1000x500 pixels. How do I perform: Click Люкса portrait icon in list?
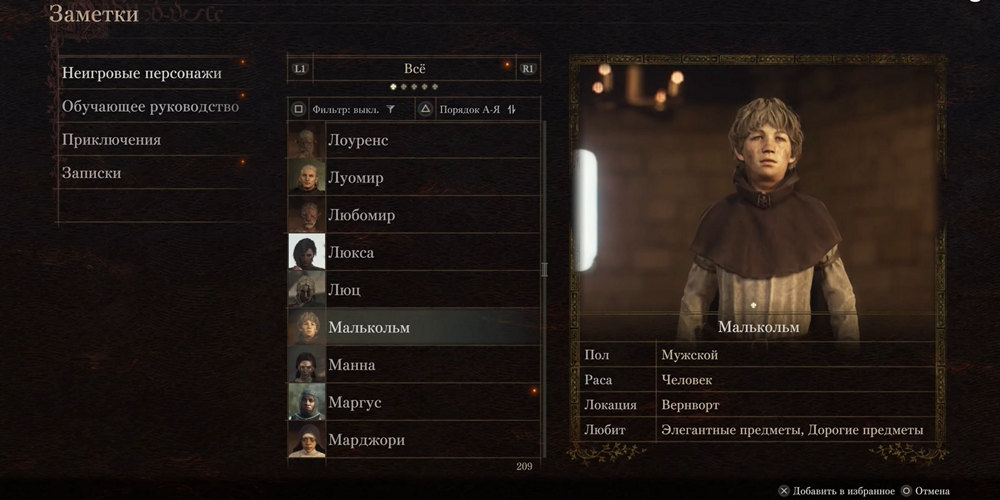[x=307, y=253]
